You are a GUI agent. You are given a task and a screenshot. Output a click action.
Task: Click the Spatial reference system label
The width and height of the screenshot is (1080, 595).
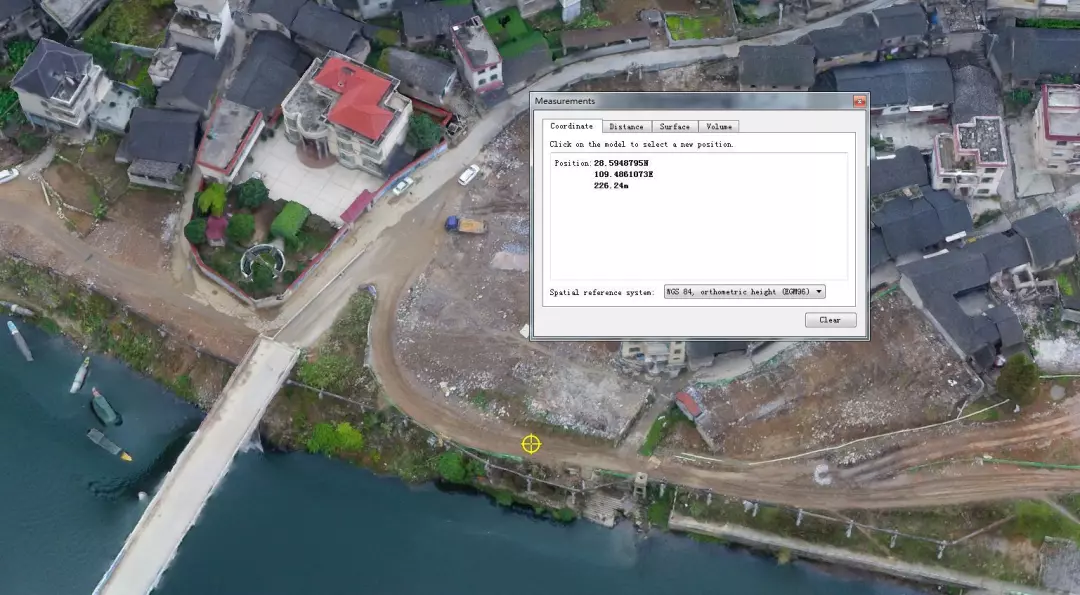(602, 292)
